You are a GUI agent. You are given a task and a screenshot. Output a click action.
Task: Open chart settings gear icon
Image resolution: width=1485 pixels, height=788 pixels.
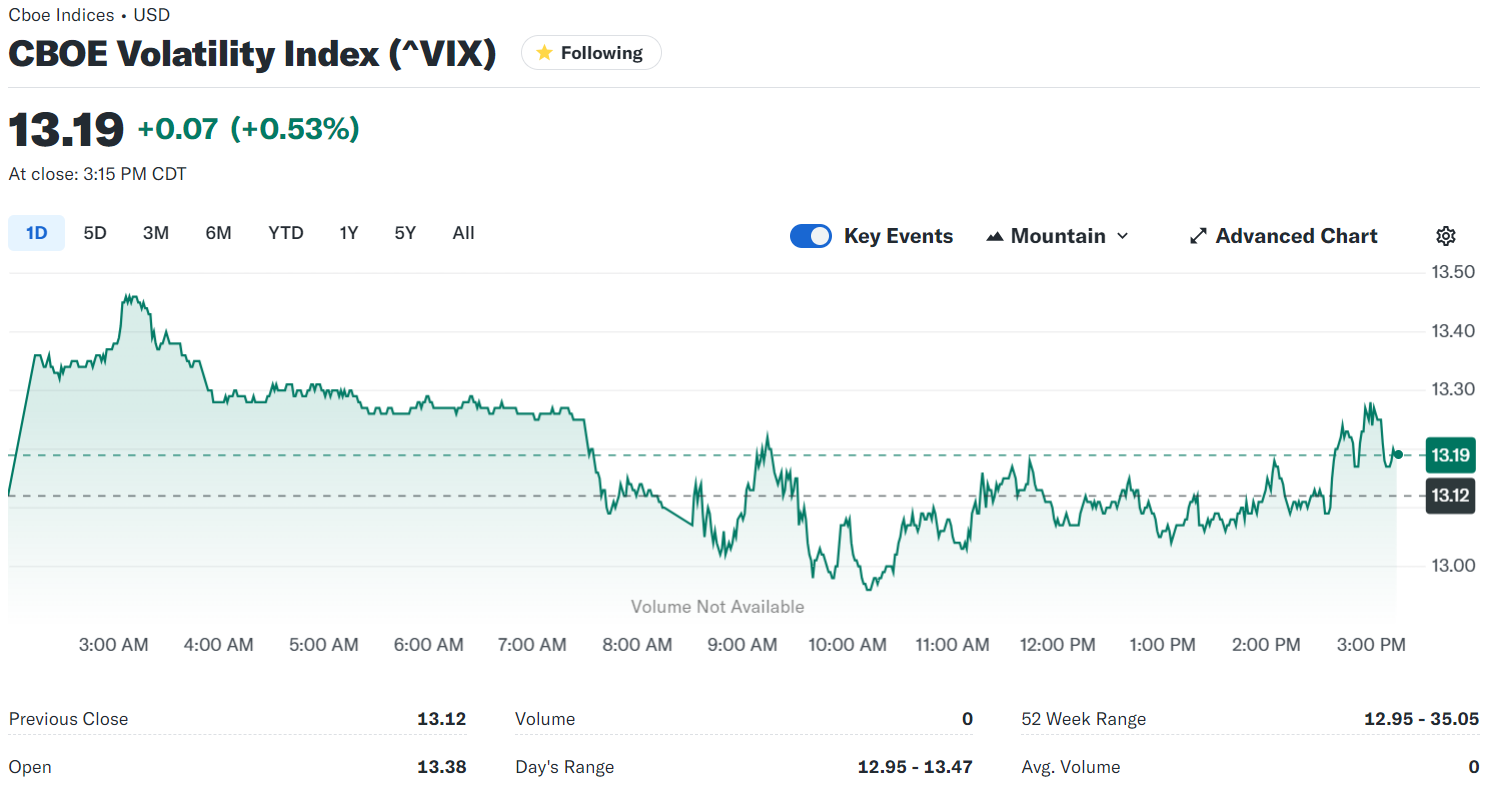pyautogui.click(x=1445, y=236)
